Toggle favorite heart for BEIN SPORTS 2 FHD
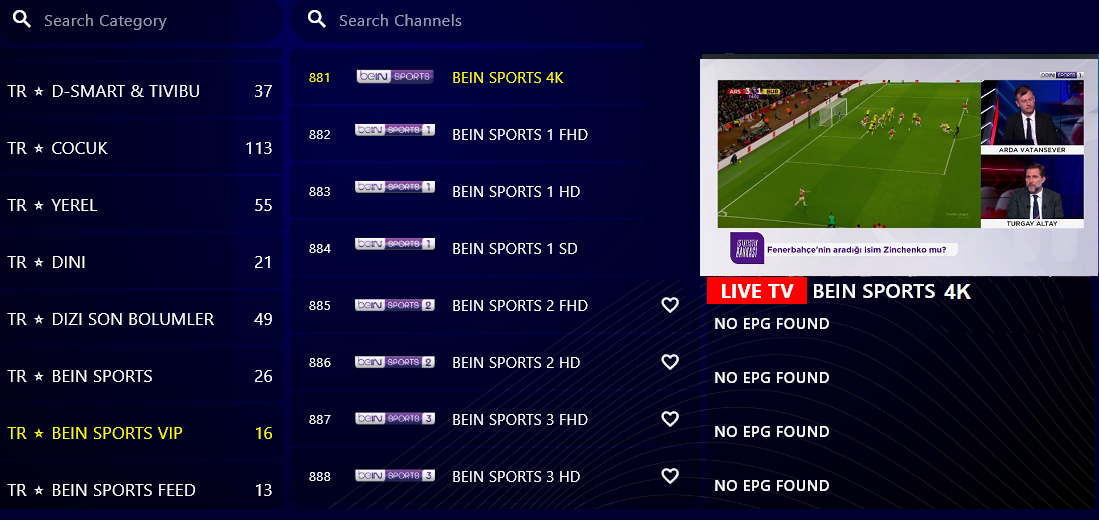The height and width of the screenshot is (520, 1099). coord(670,305)
